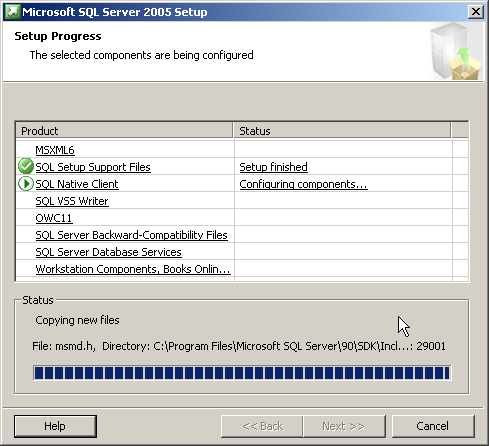489x446 pixels.
Task: Click the Help button
Action: coord(55,426)
